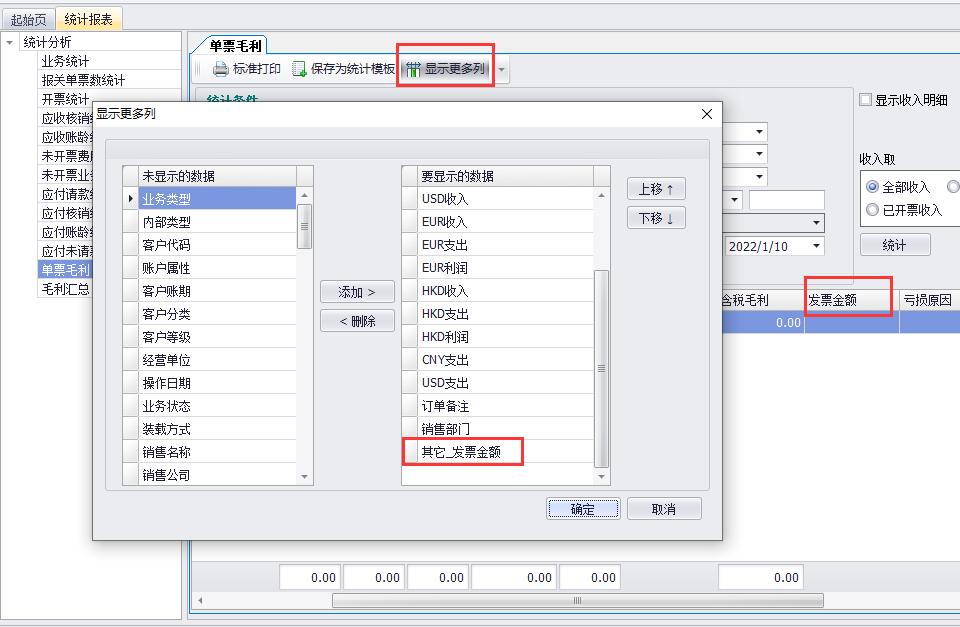960x627 pixels.
Task: Enable the 显示收入明细 checkbox
Action: [866, 100]
